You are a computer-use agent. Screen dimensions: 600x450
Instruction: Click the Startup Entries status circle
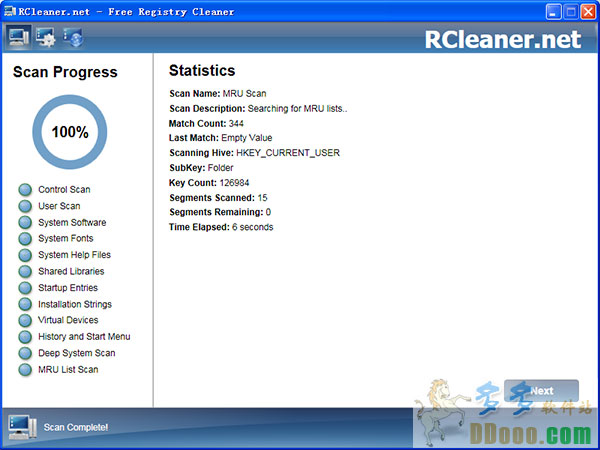coord(25,288)
